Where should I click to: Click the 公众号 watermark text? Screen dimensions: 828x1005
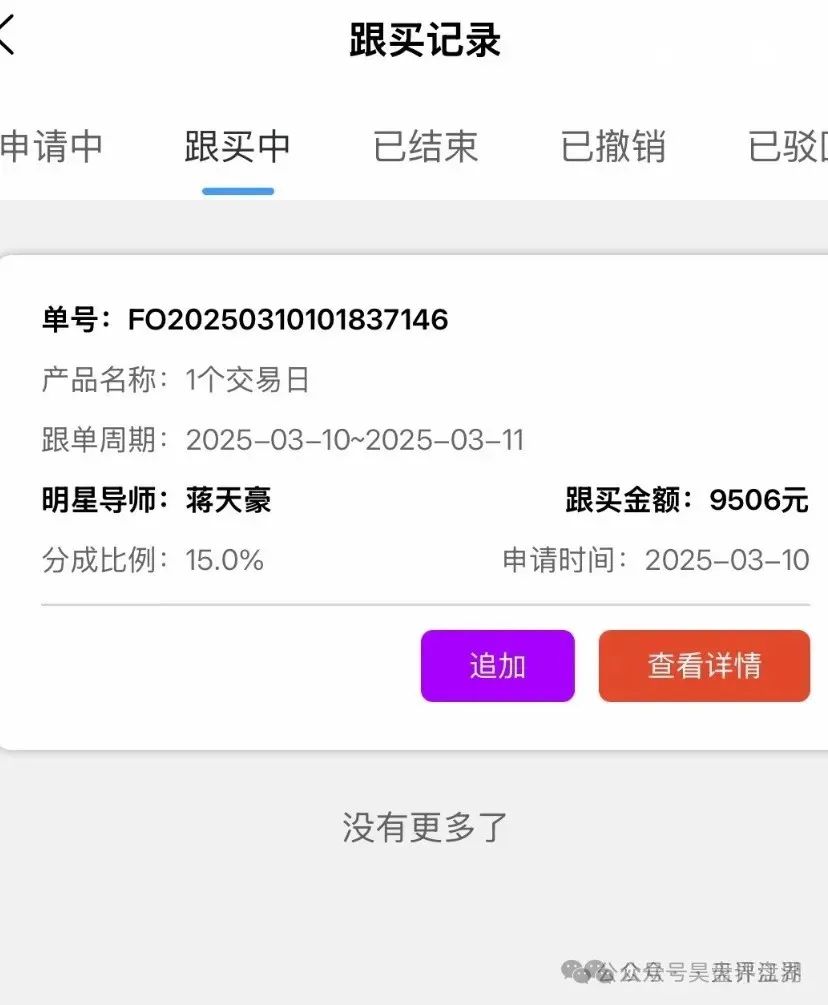(643, 972)
